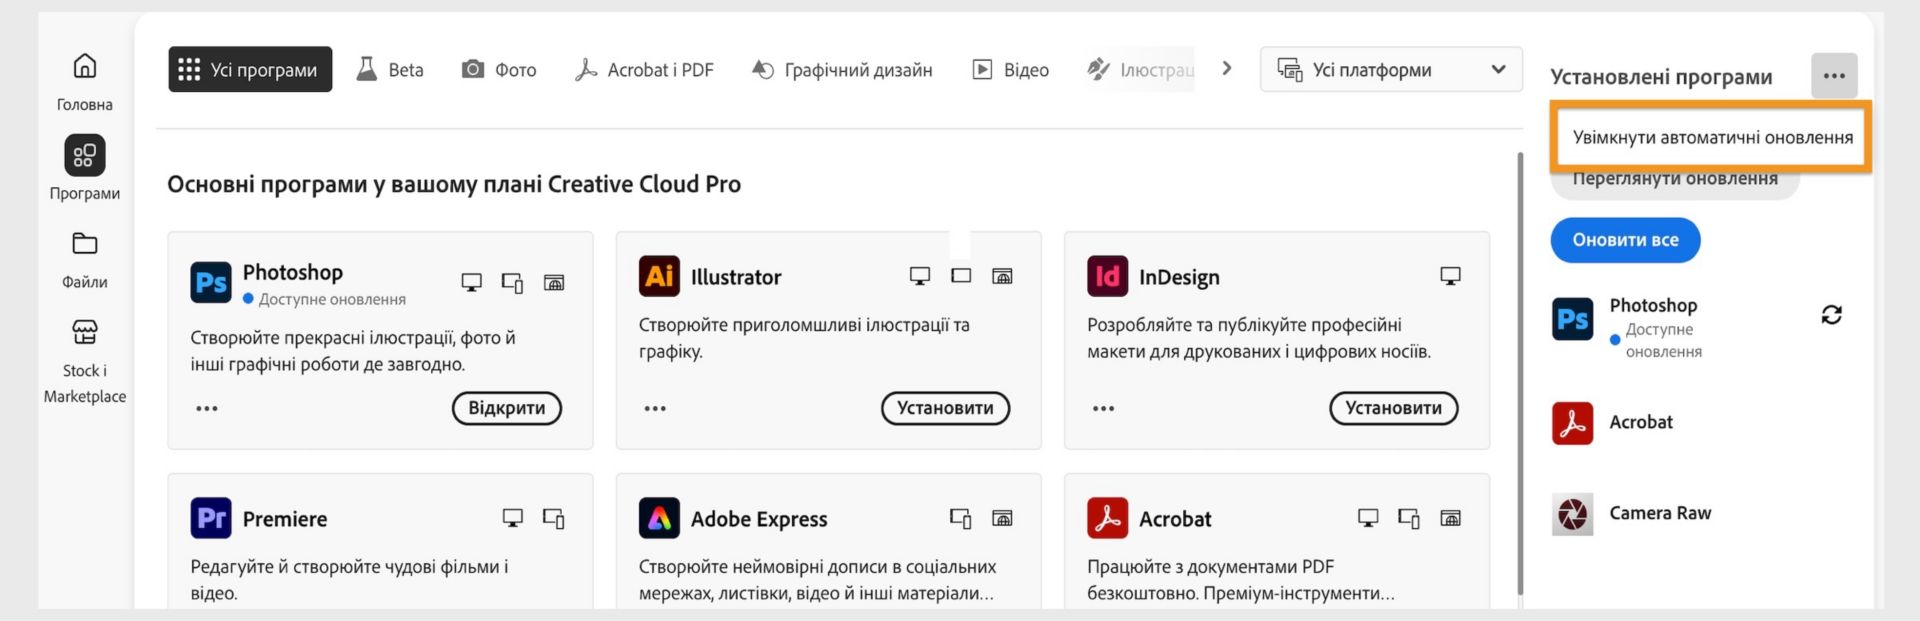1920x621 pixels.
Task: Click Camera Raw icon in installed programs list
Action: [1572, 514]
